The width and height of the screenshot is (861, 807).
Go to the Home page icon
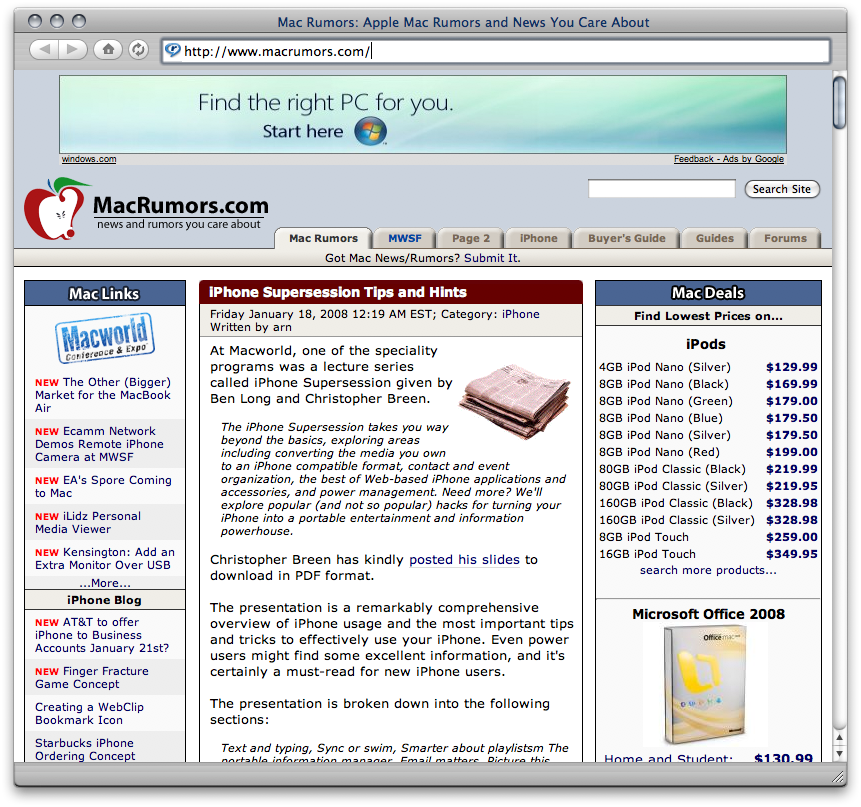coord(108,50)
